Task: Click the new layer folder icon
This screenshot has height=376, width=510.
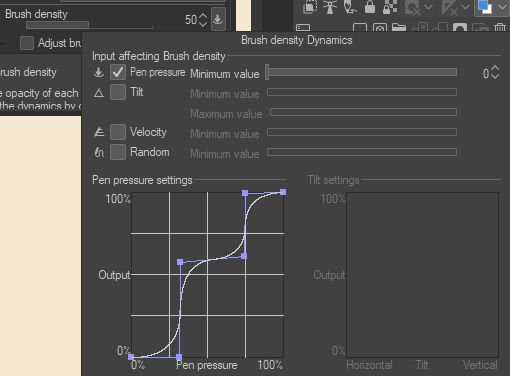Action: tap(399, 27)
